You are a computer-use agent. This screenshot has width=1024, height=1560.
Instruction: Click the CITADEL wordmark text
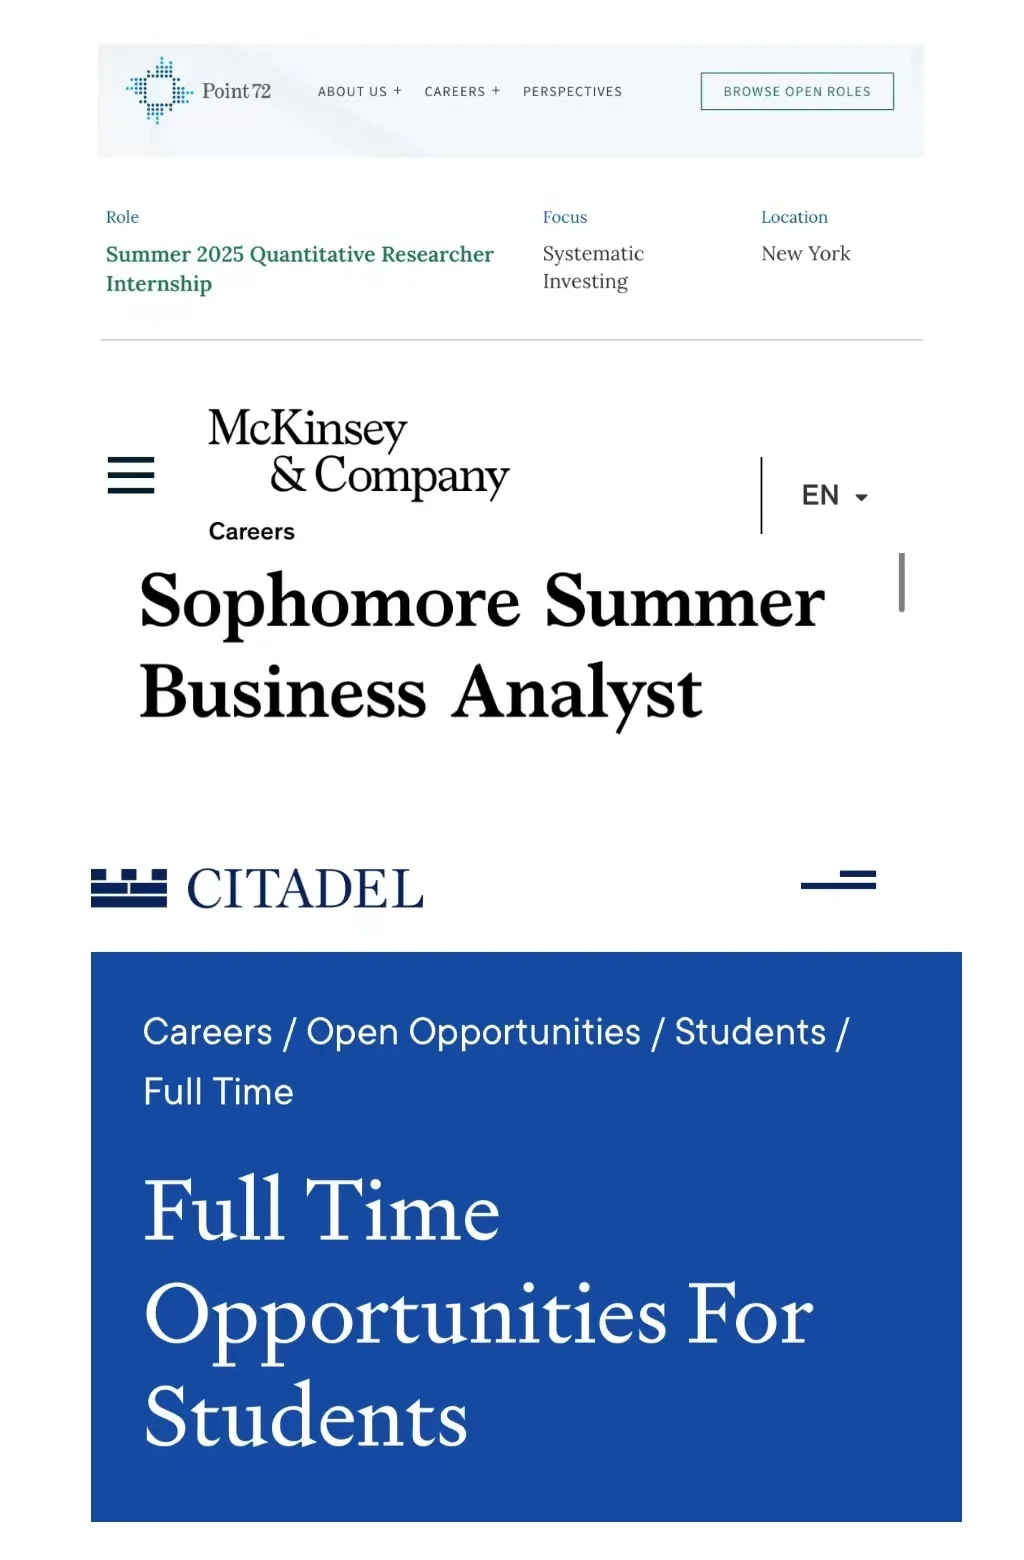coord(305,889)
